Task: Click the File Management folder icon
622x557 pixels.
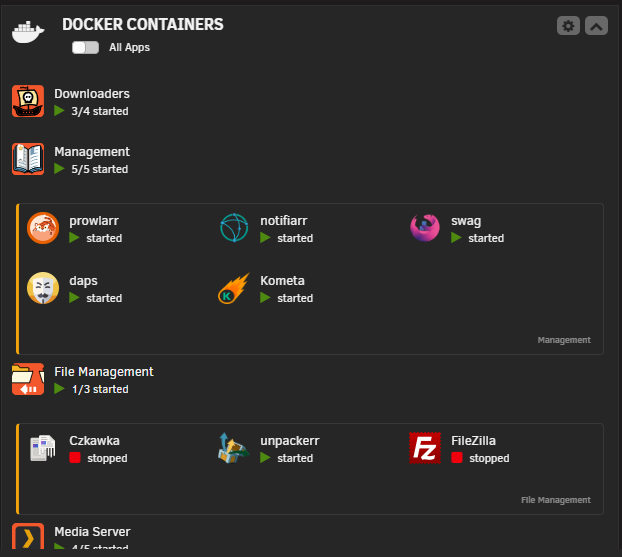Action: [28, 379]
